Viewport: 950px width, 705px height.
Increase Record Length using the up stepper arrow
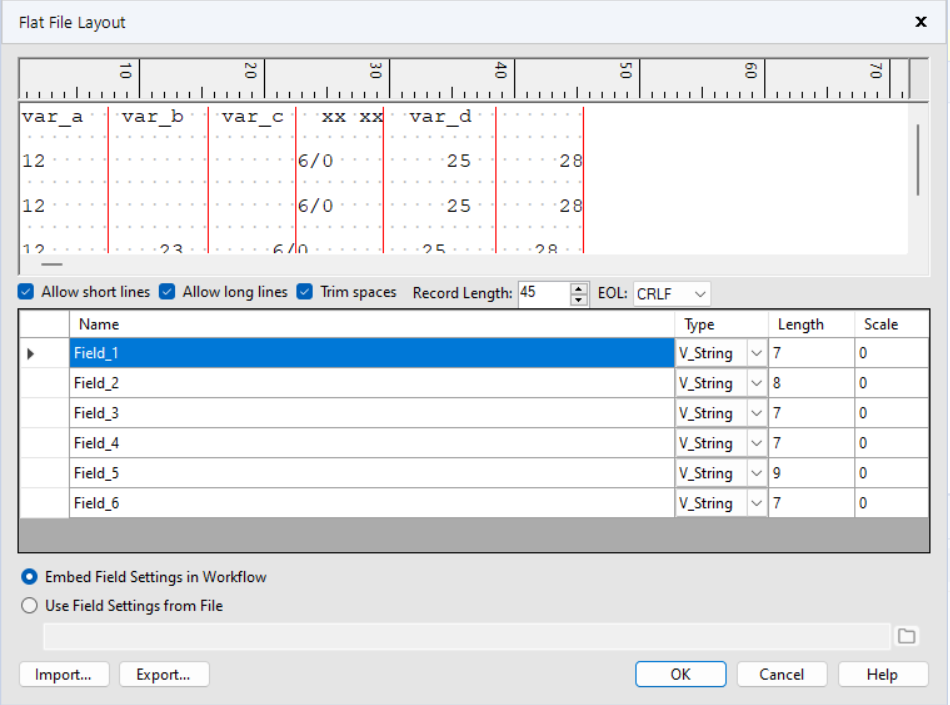pos(578,287)
